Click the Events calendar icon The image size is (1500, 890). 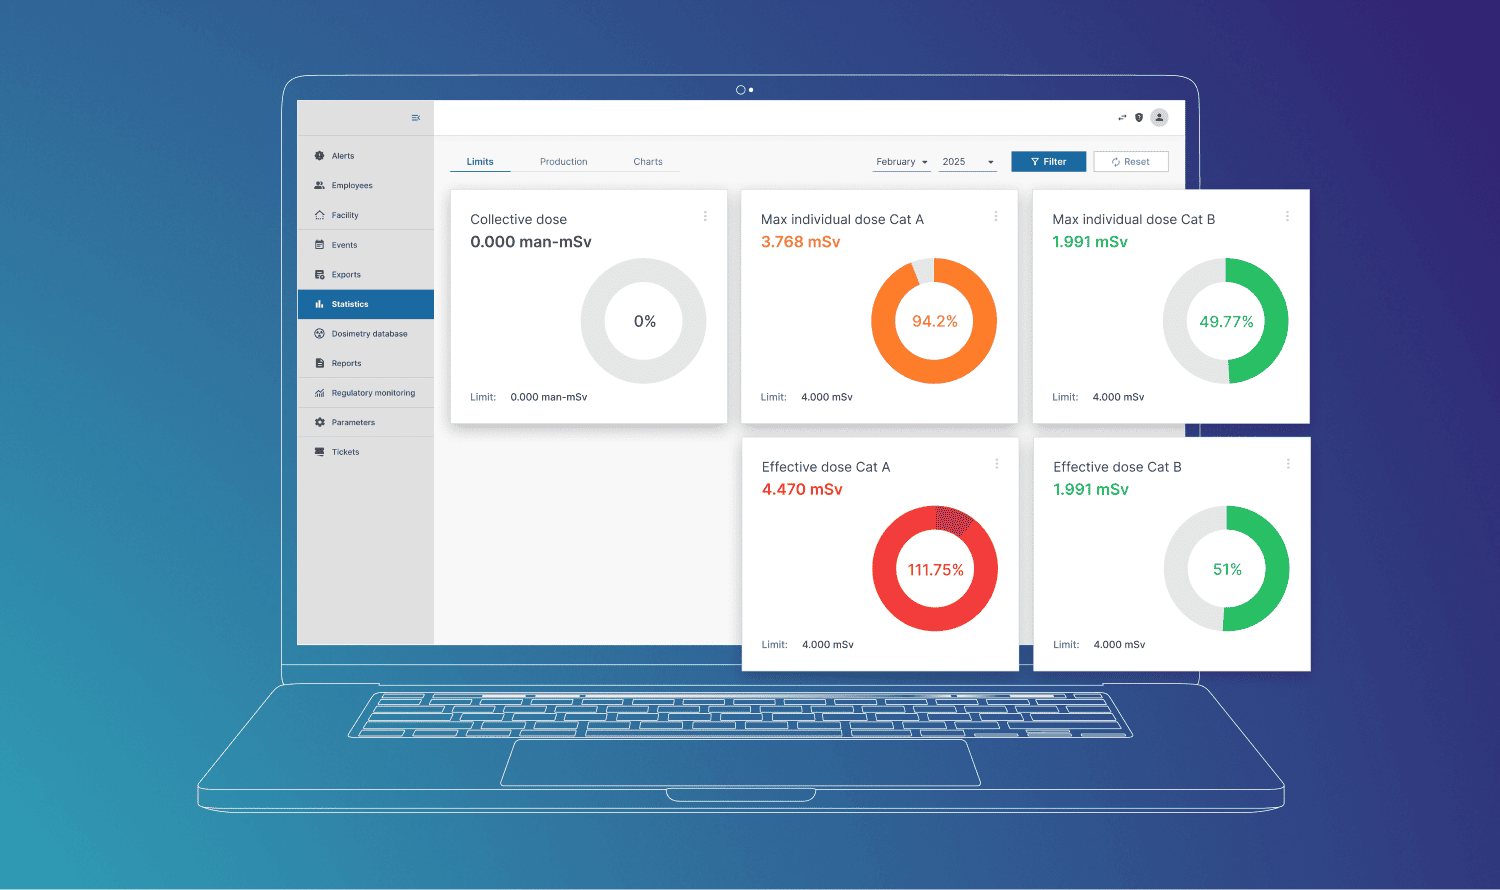pyautogui.click(x=319, y=245)
